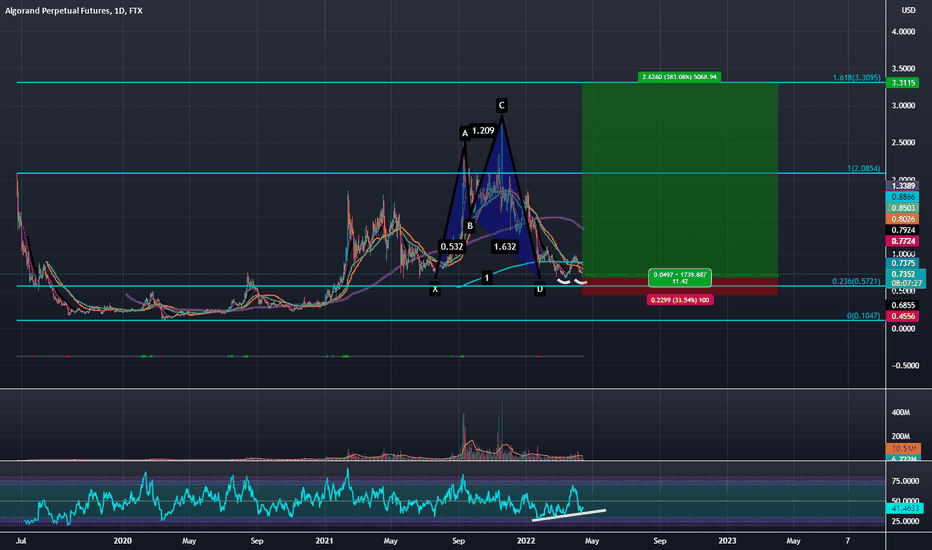Click the 2.5000 price axis value

coord(903,143)
